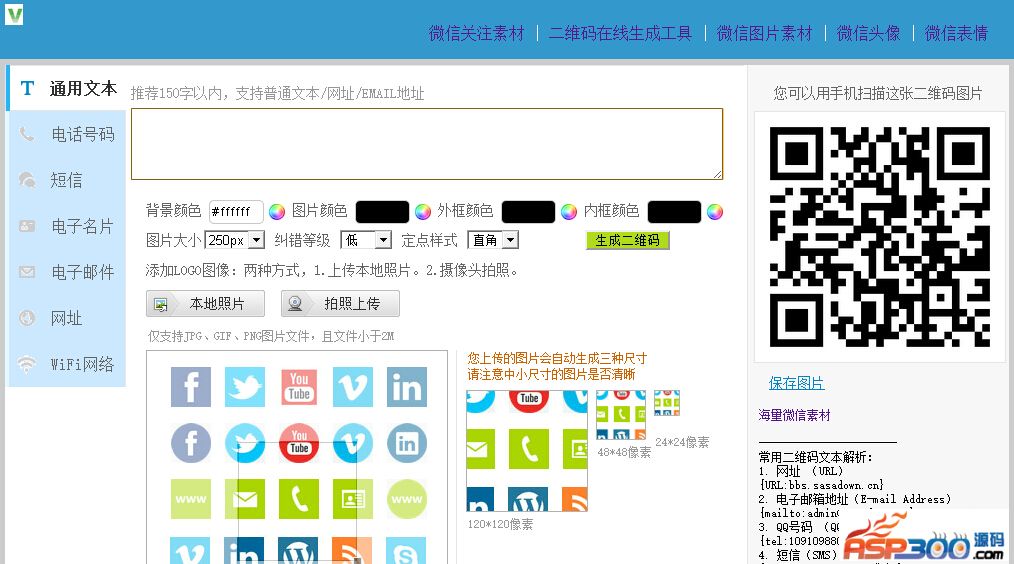The image size is (1014, 564).
Task: Click the black 内框颜色 swatch
Action: pos(674,212)
